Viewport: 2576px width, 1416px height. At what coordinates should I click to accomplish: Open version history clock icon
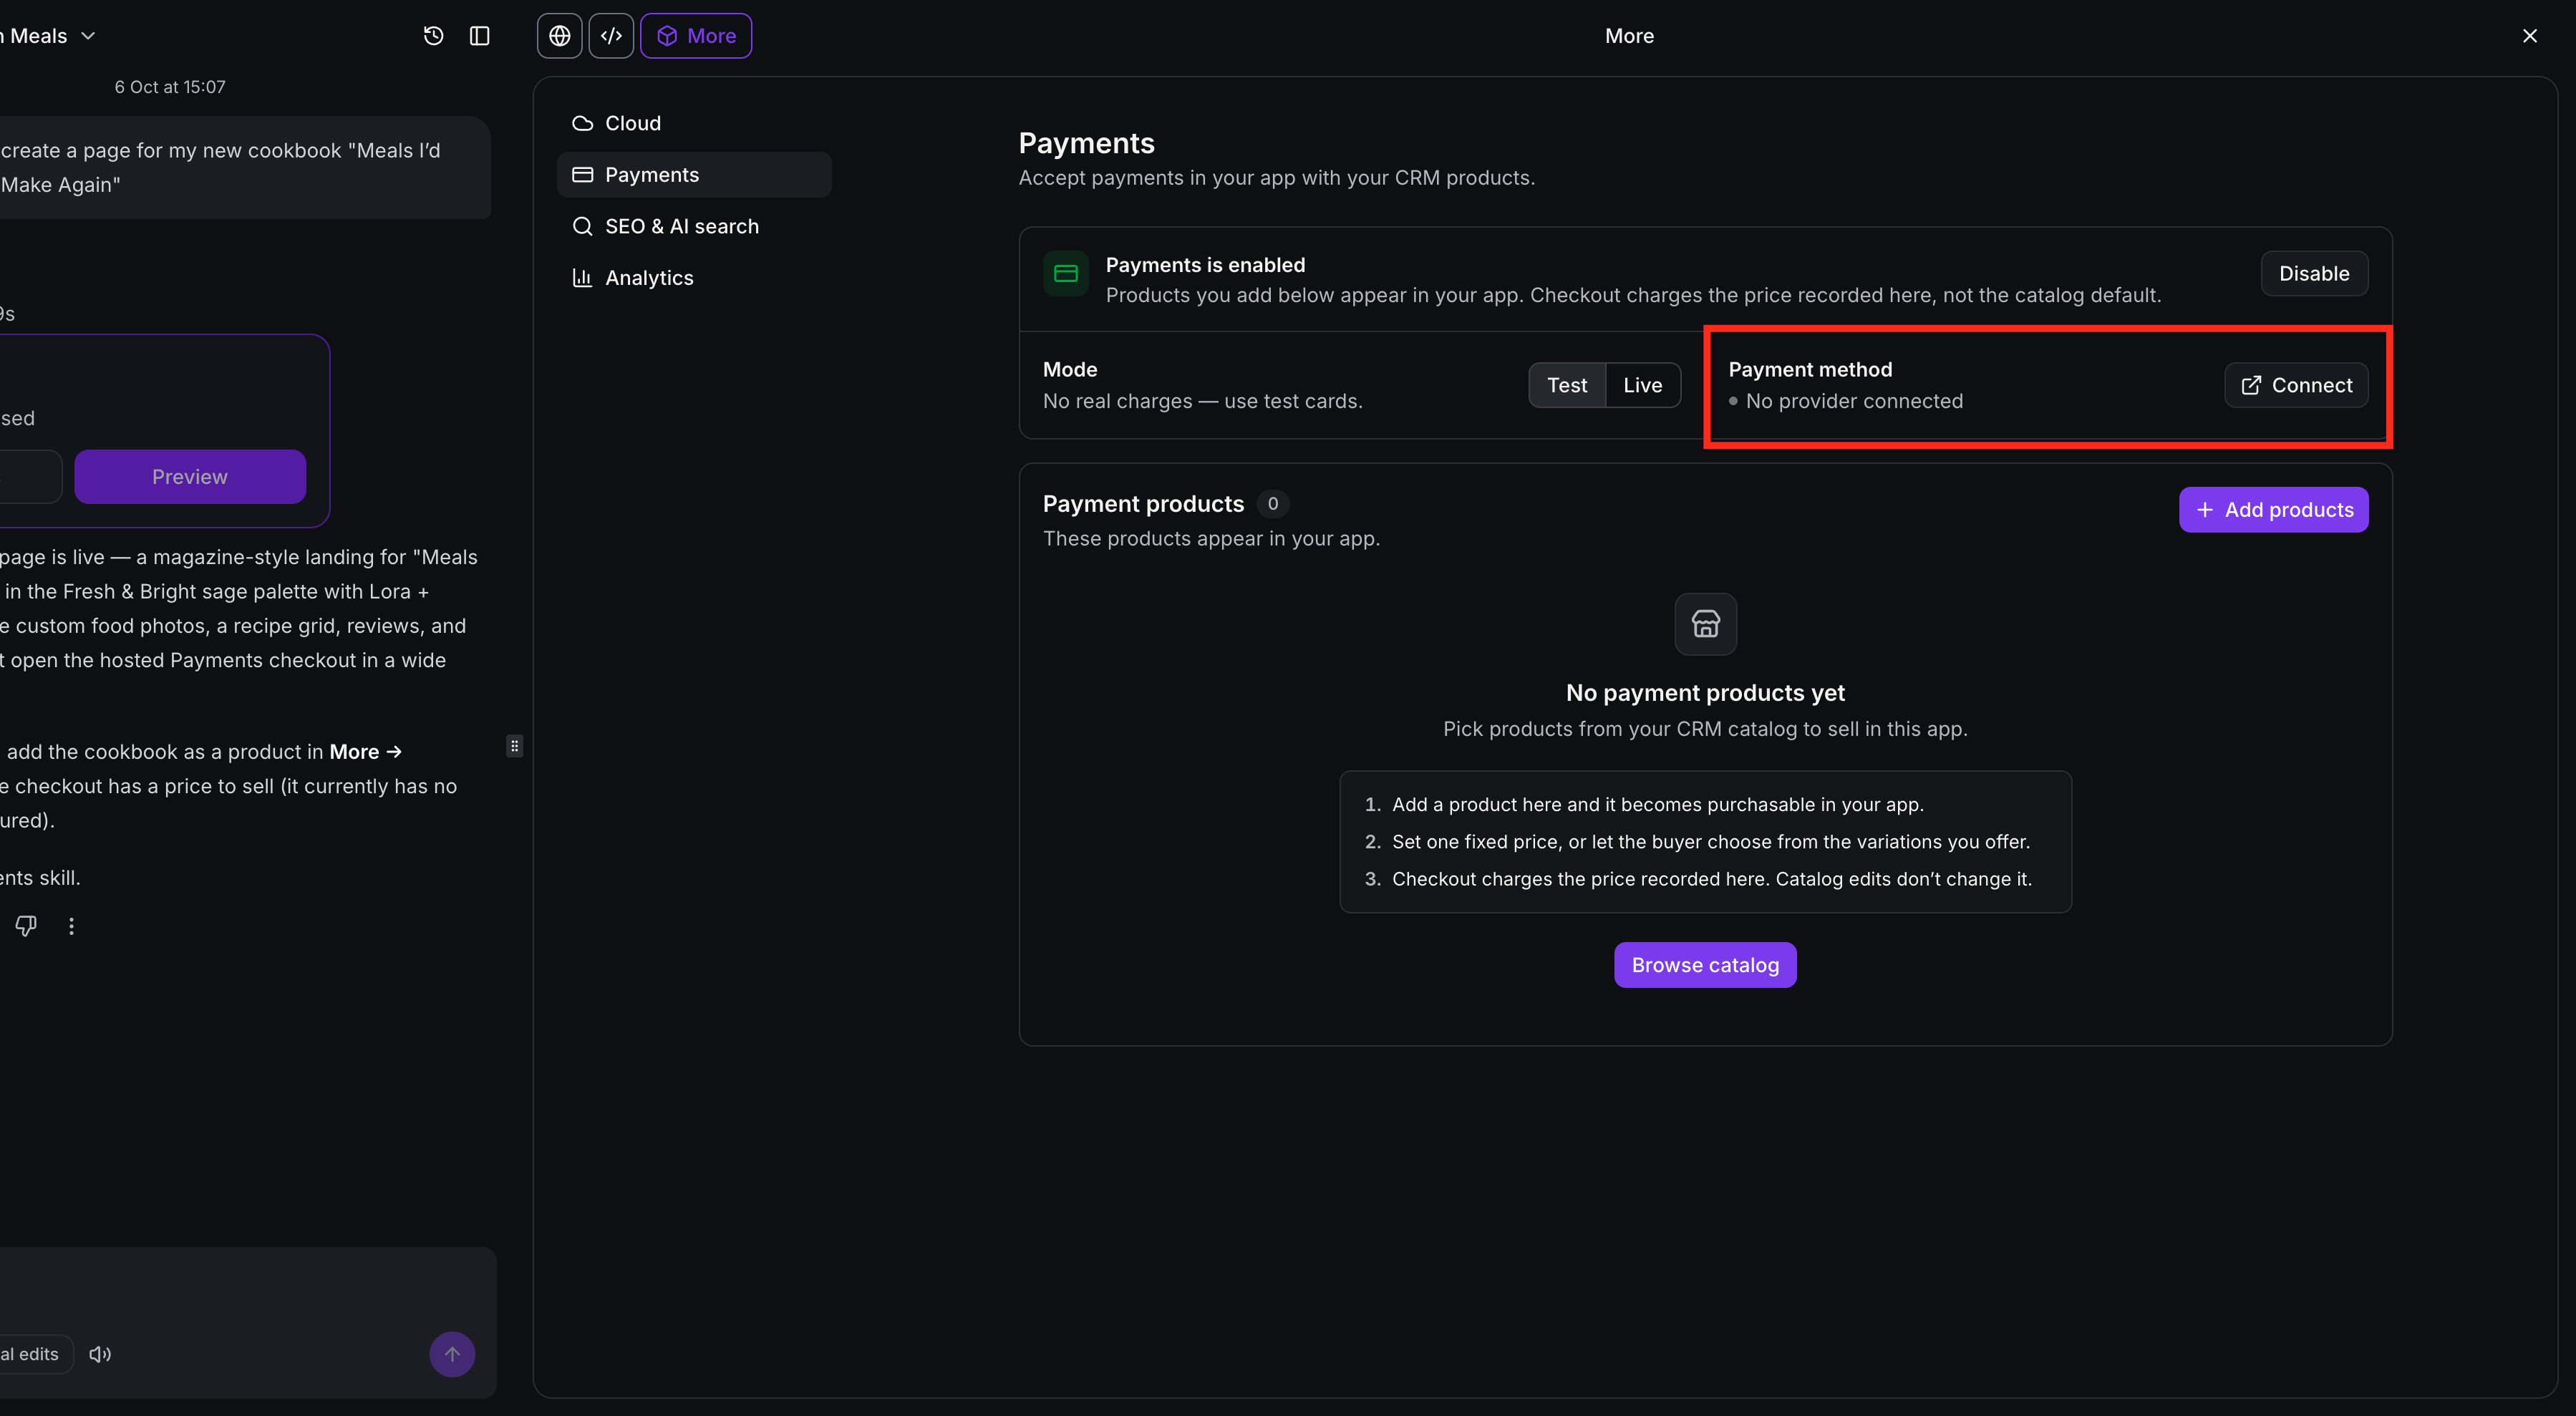pyautogui.click(x=433, y=36)
